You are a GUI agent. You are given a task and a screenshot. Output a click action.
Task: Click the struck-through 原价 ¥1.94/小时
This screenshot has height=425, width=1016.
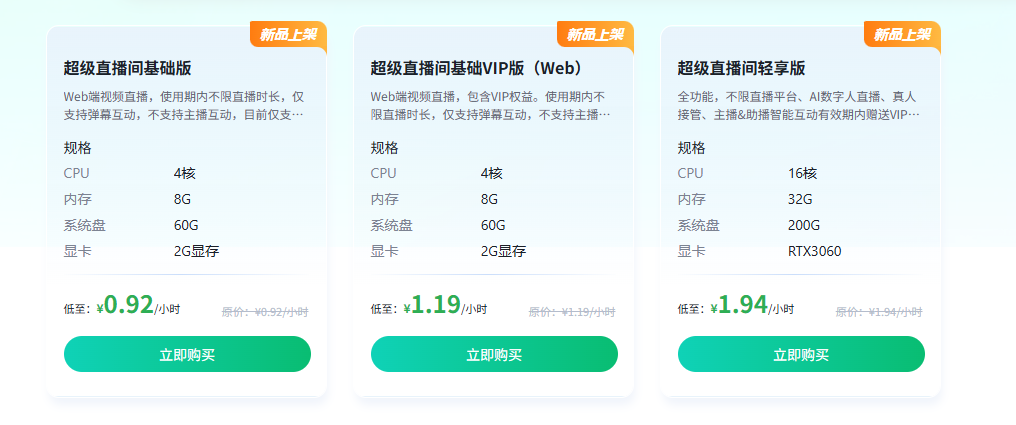(x=879, y=312)
